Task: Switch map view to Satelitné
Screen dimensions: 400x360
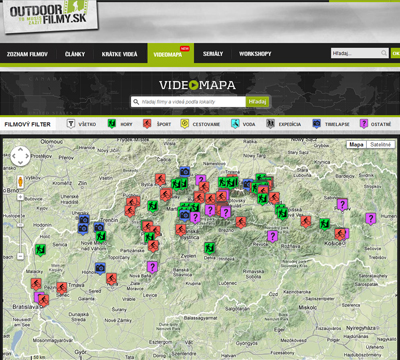Action: 380,145
